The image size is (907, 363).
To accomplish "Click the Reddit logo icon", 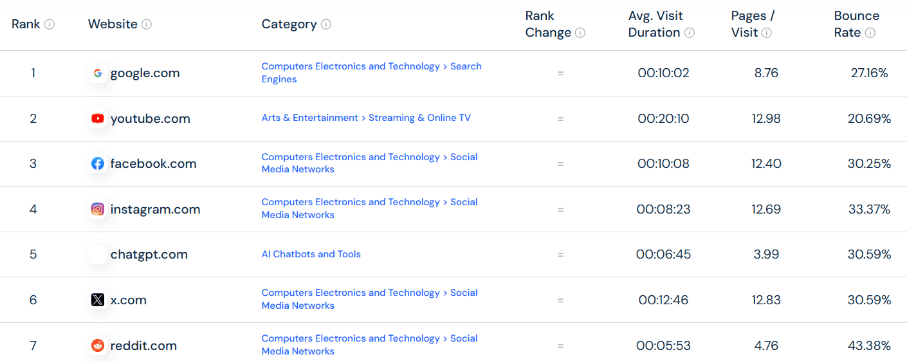I will click(98, 346).
